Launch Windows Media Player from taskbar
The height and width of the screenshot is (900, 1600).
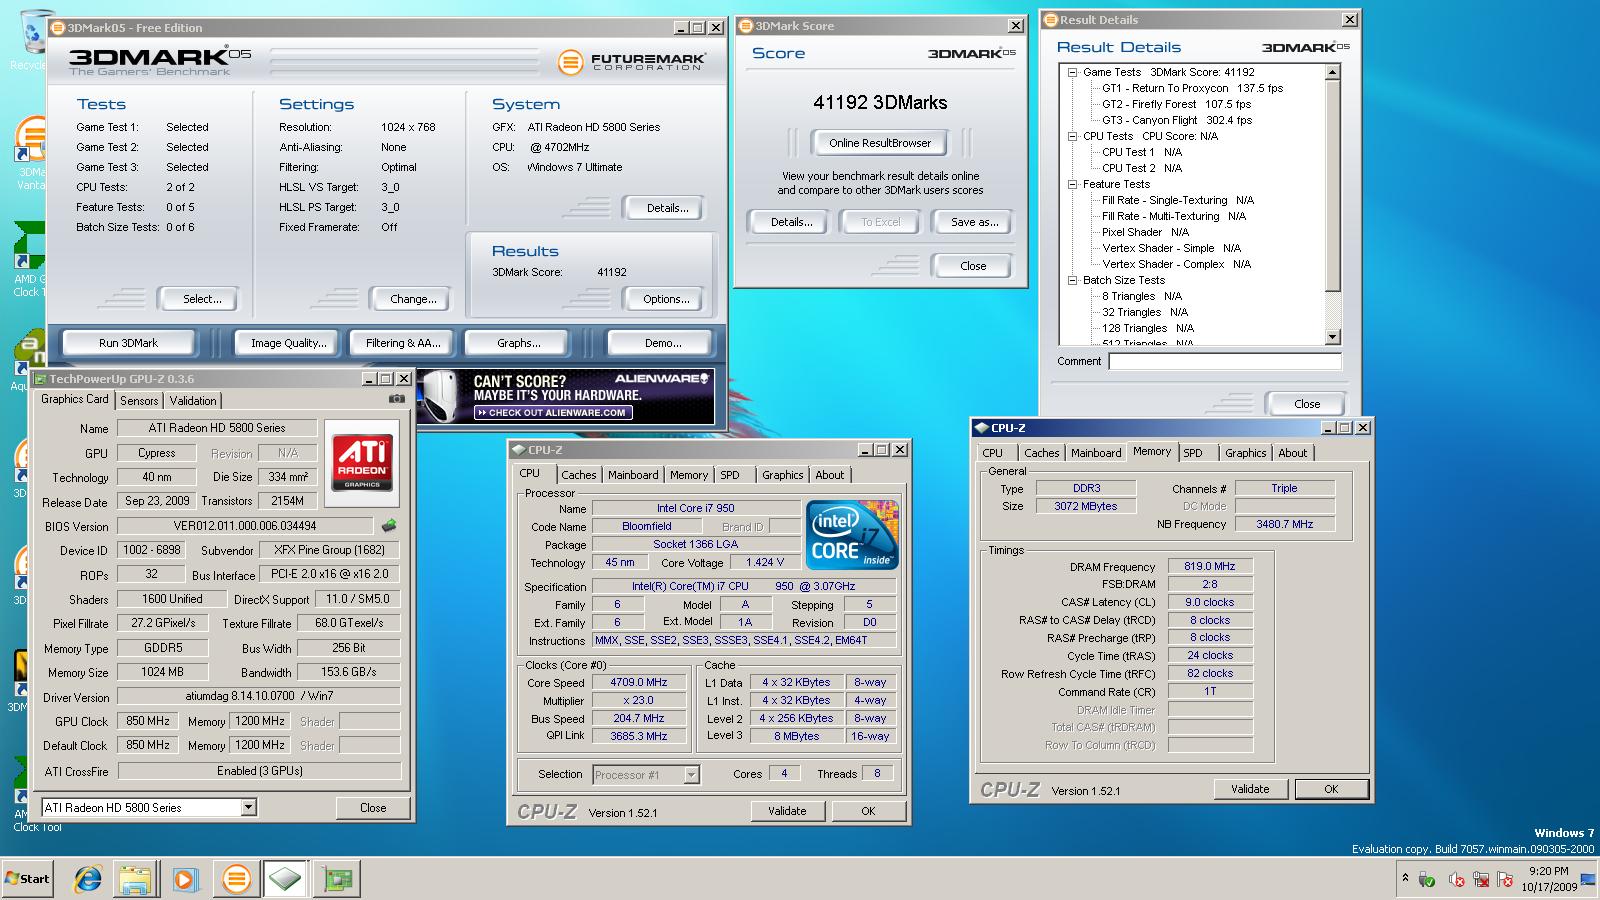point(185,879)
